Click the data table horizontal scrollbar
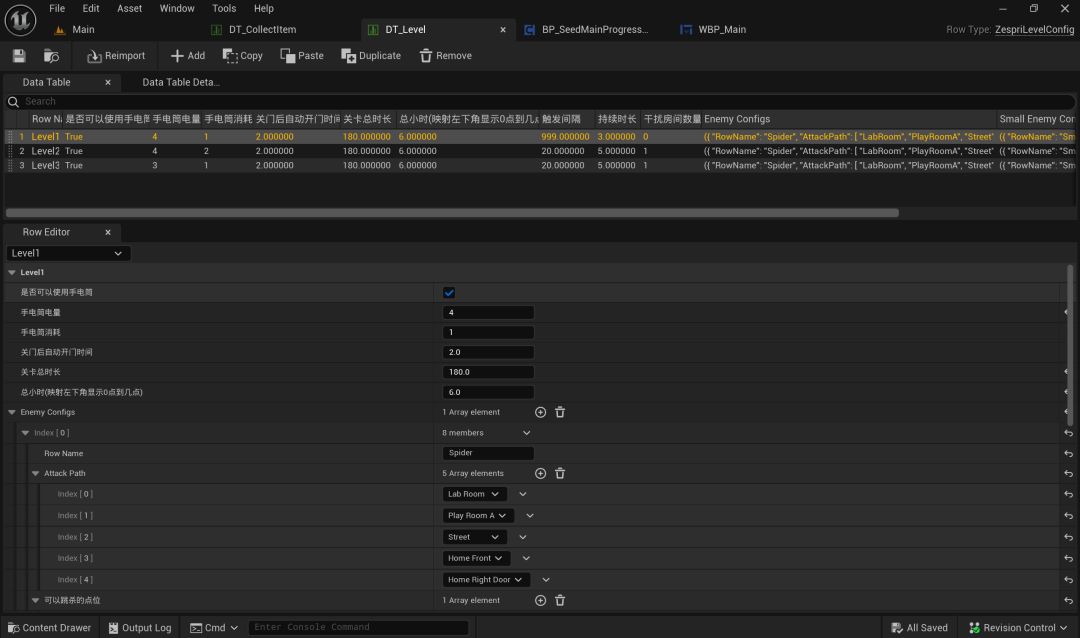This screenshot has height=638, width=1080. pos(452,213)
